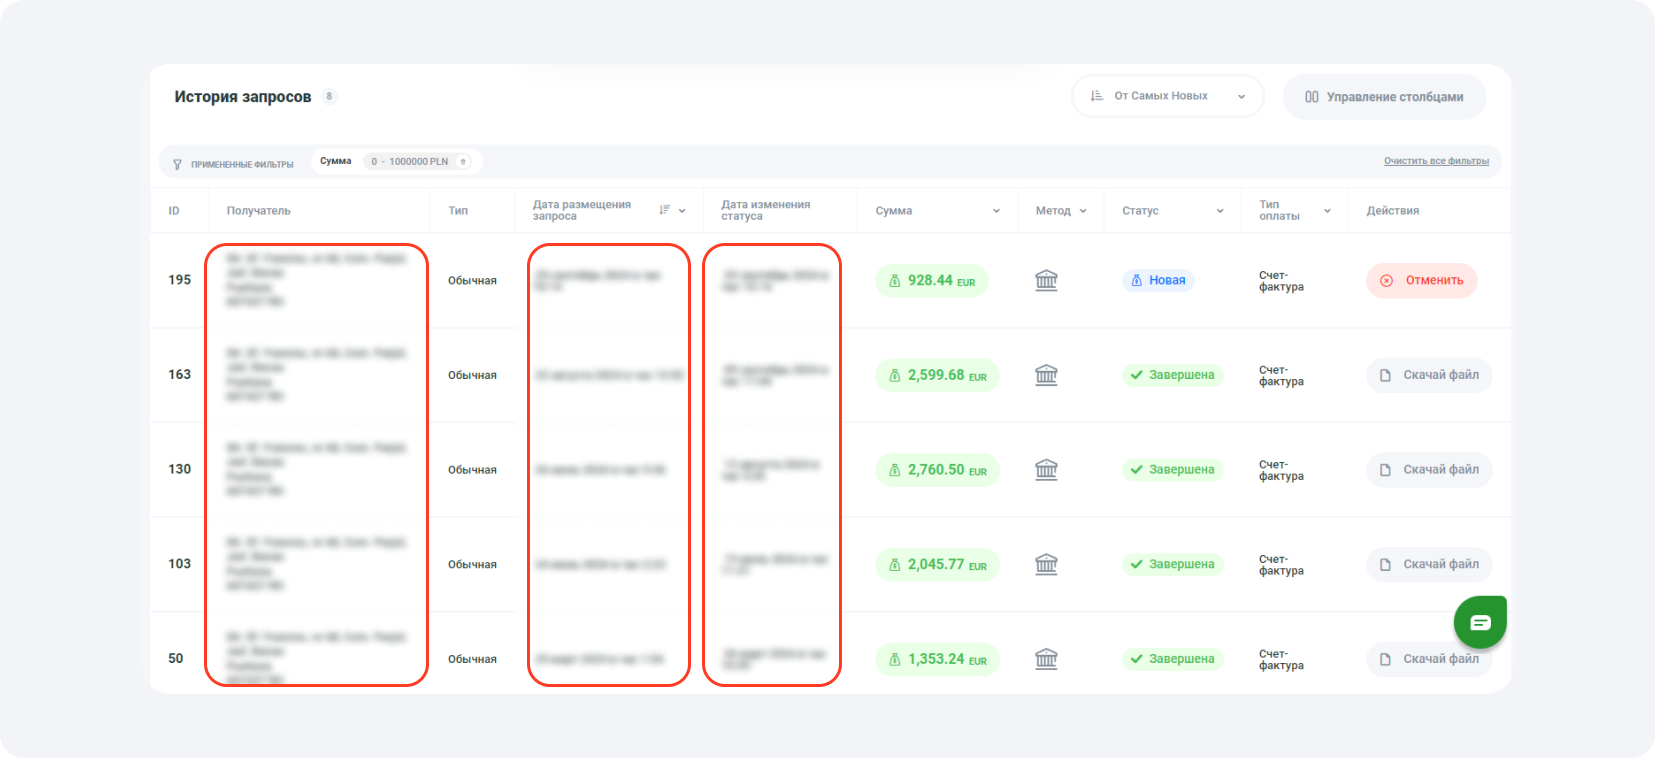Click the Получатель column header
This screenshot has width=1655, height=758.
click(x=258, y=211)
